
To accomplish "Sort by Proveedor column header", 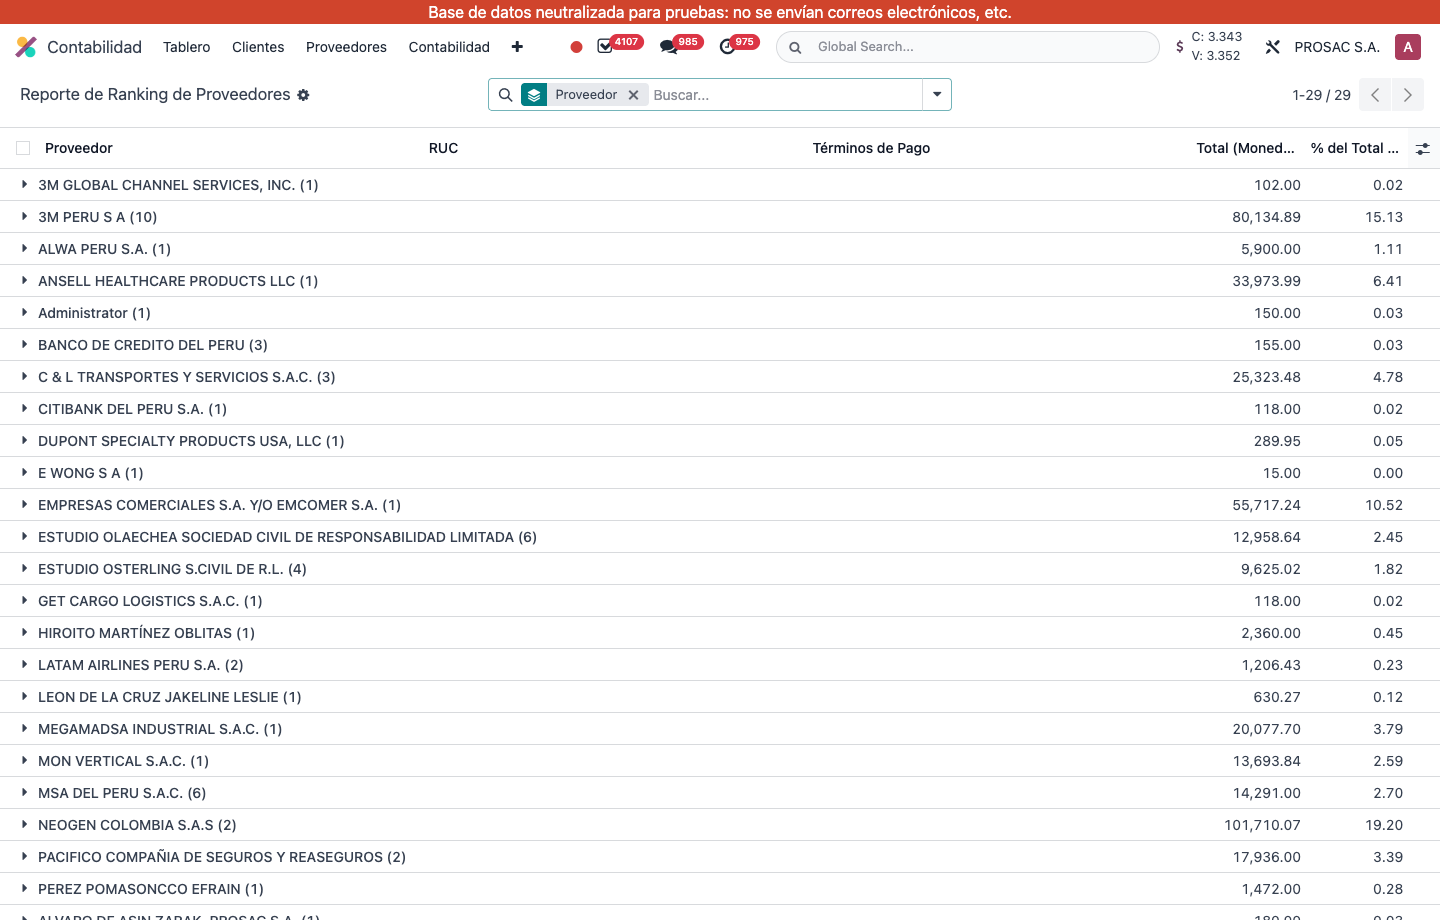I will click(79, 148).
